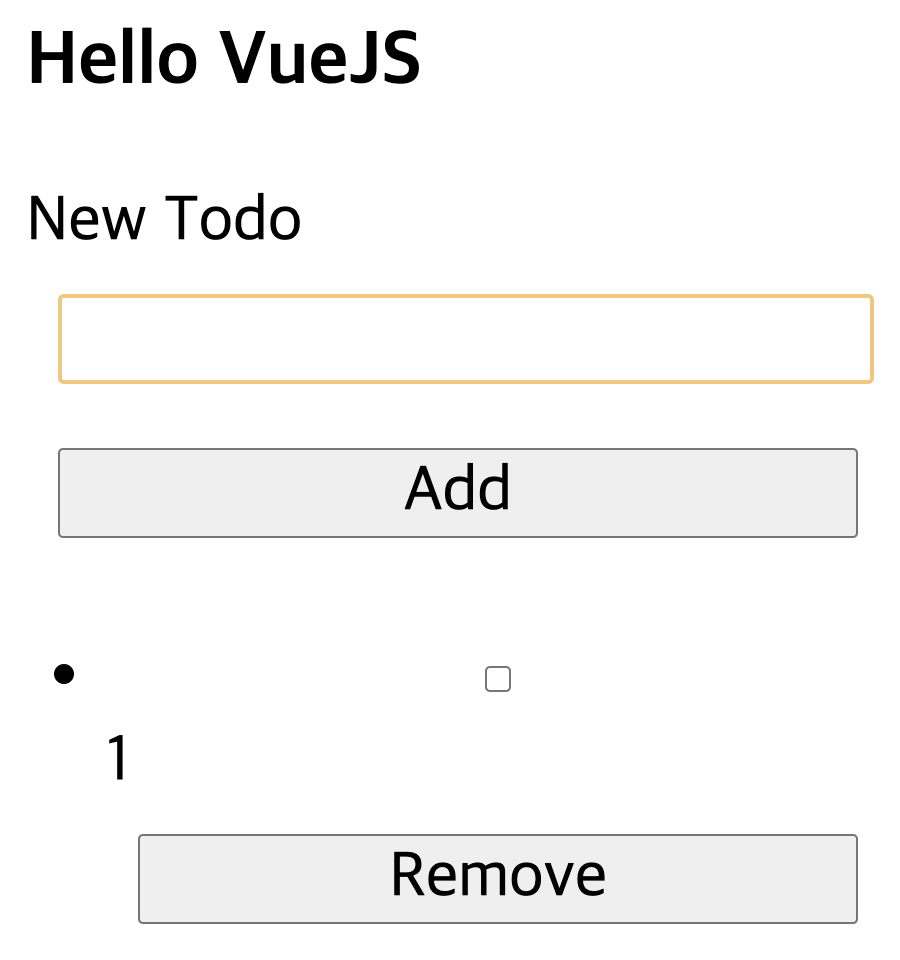900x960 pixels.
Task: Check the completion box of the first todo
Action: click(x=497, y=679)
